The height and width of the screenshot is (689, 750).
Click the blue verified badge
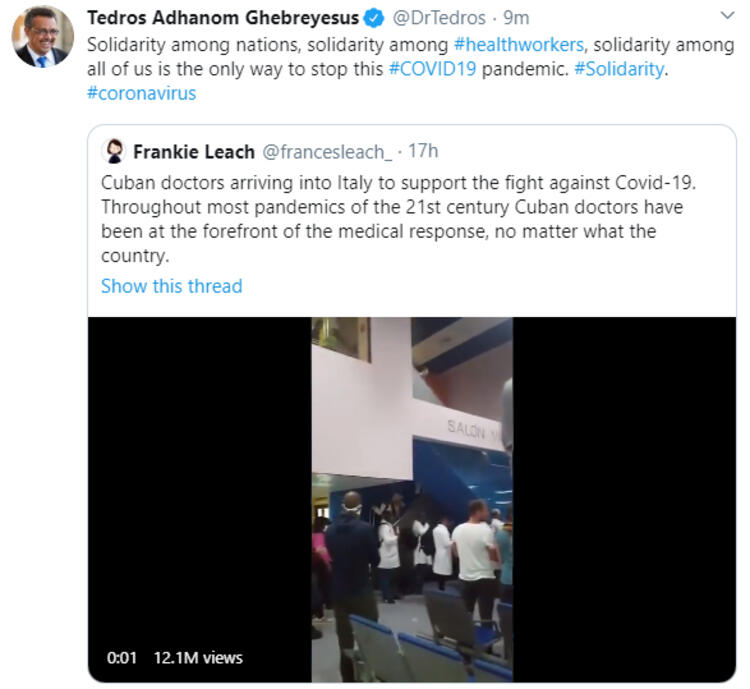(x=374, y=19)
